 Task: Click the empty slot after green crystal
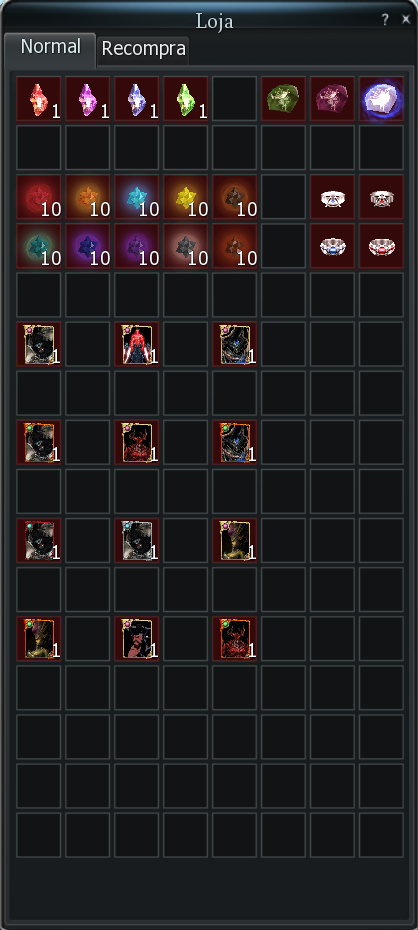point(234,98)
